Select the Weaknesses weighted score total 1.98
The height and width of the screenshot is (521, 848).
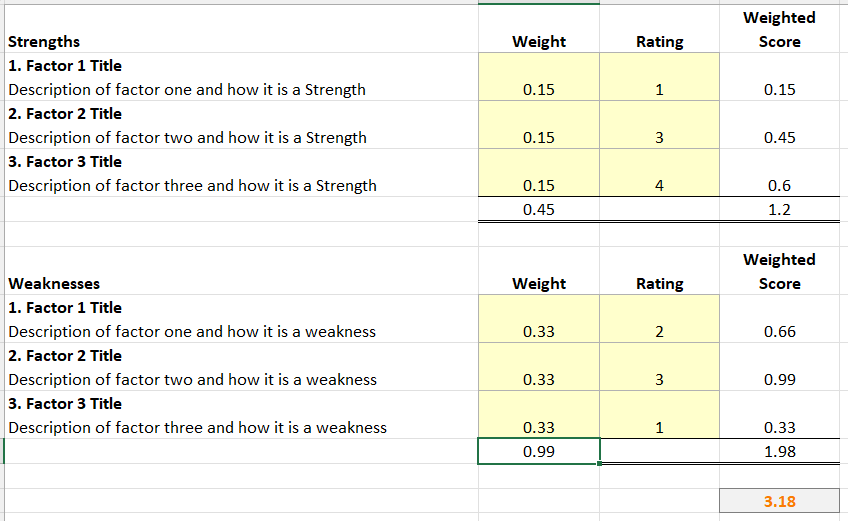779,452
